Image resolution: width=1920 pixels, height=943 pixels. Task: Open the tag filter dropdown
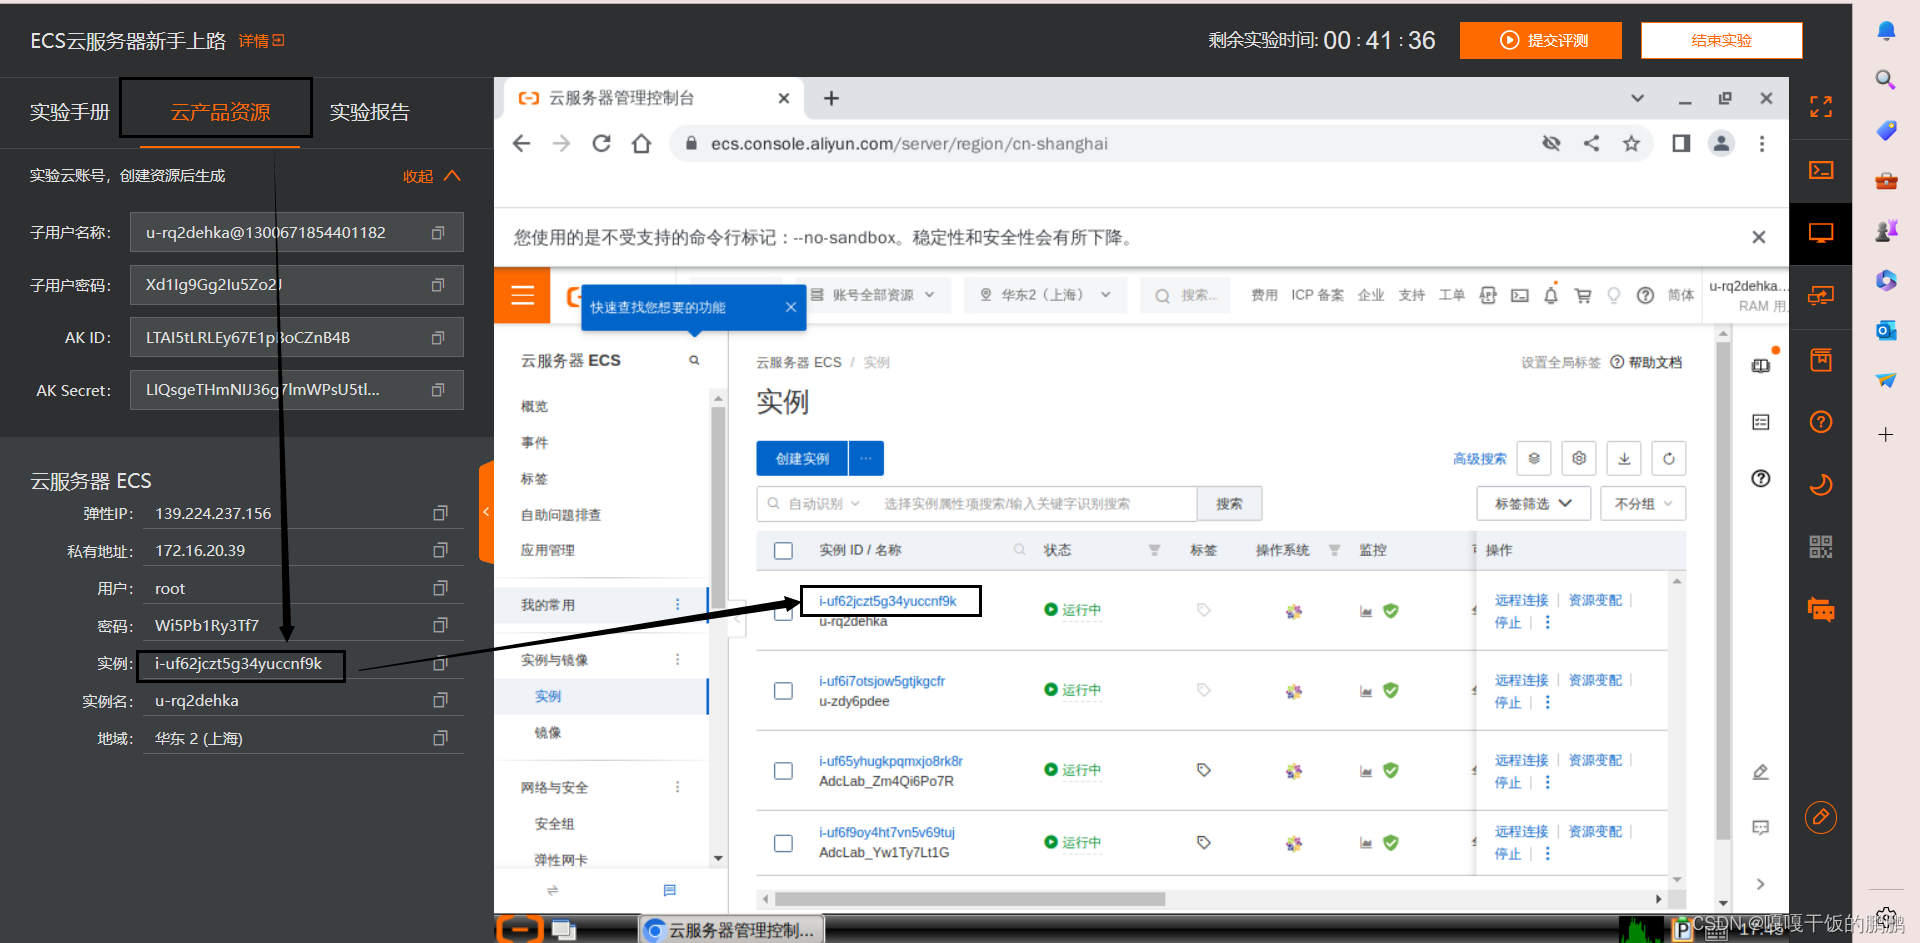click(x=1534, y=503)
